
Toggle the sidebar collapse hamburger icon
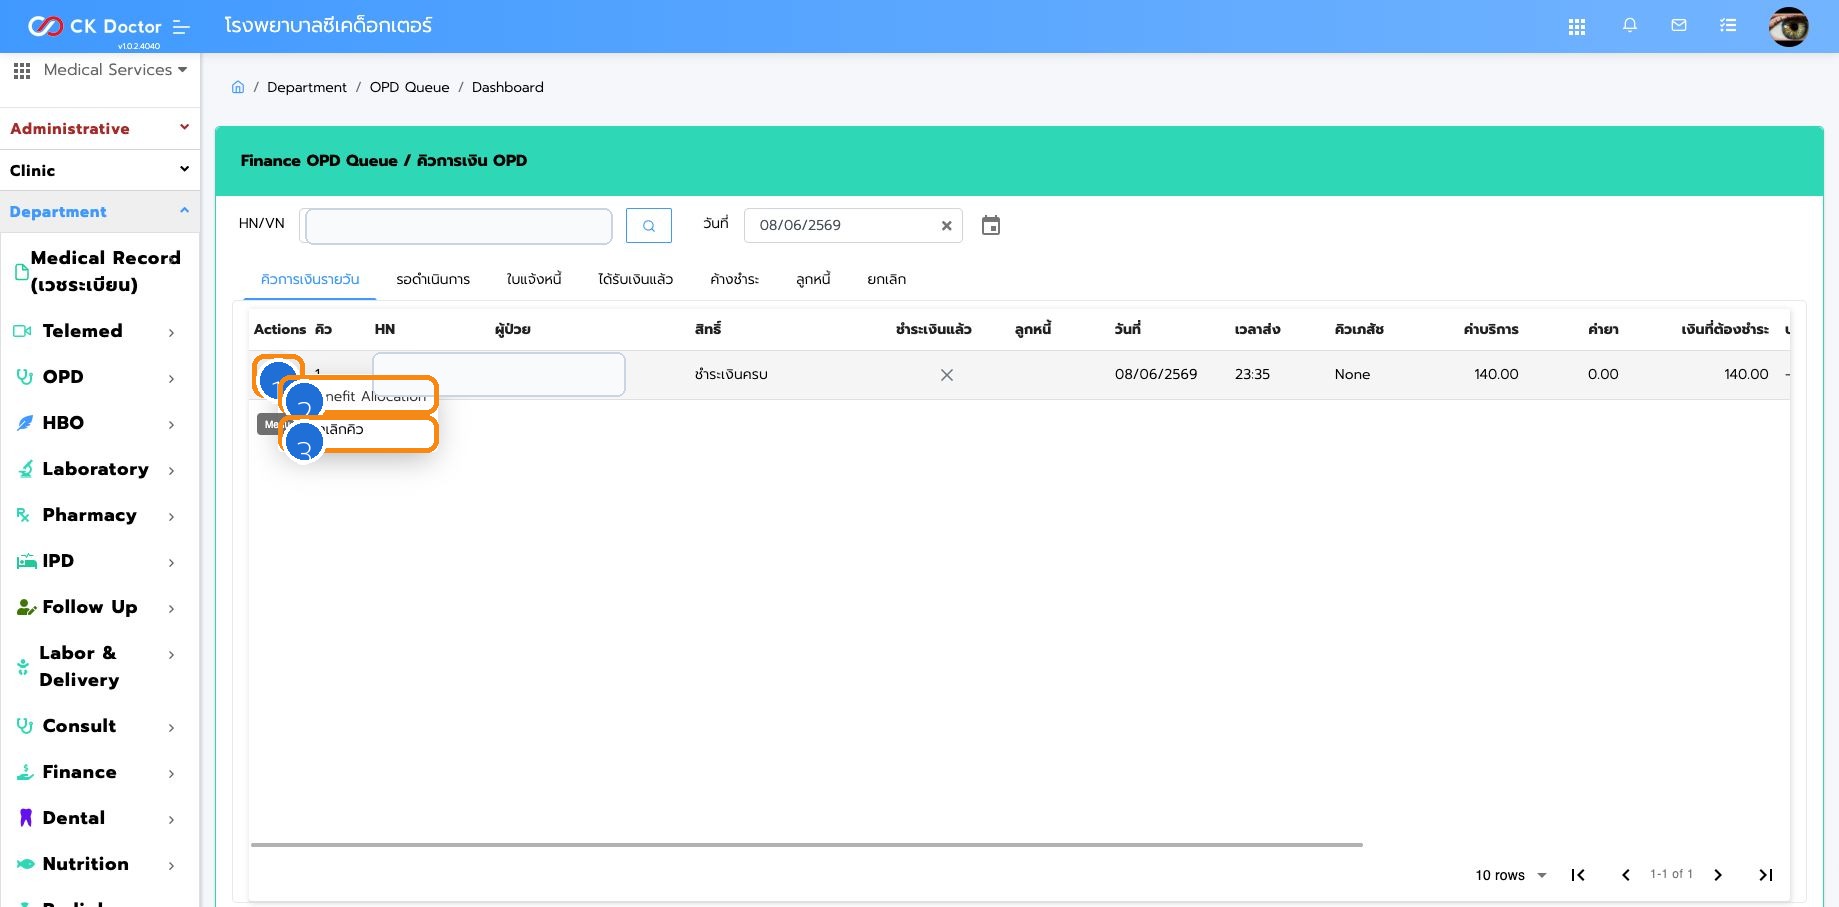181,27
